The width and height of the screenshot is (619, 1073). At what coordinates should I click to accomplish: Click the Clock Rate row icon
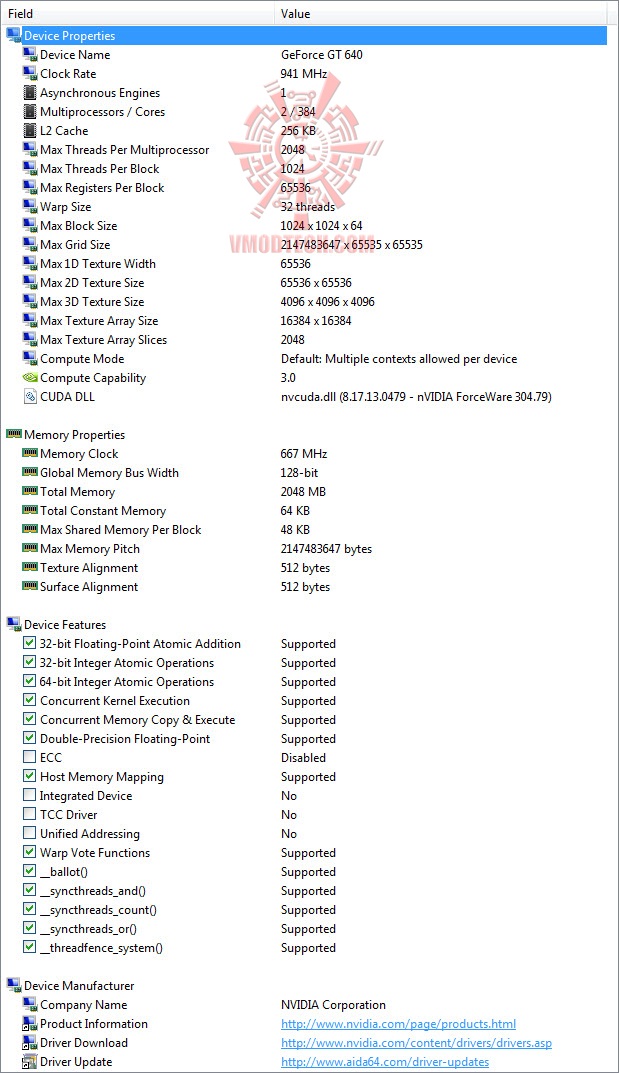[x=29, y=73]
